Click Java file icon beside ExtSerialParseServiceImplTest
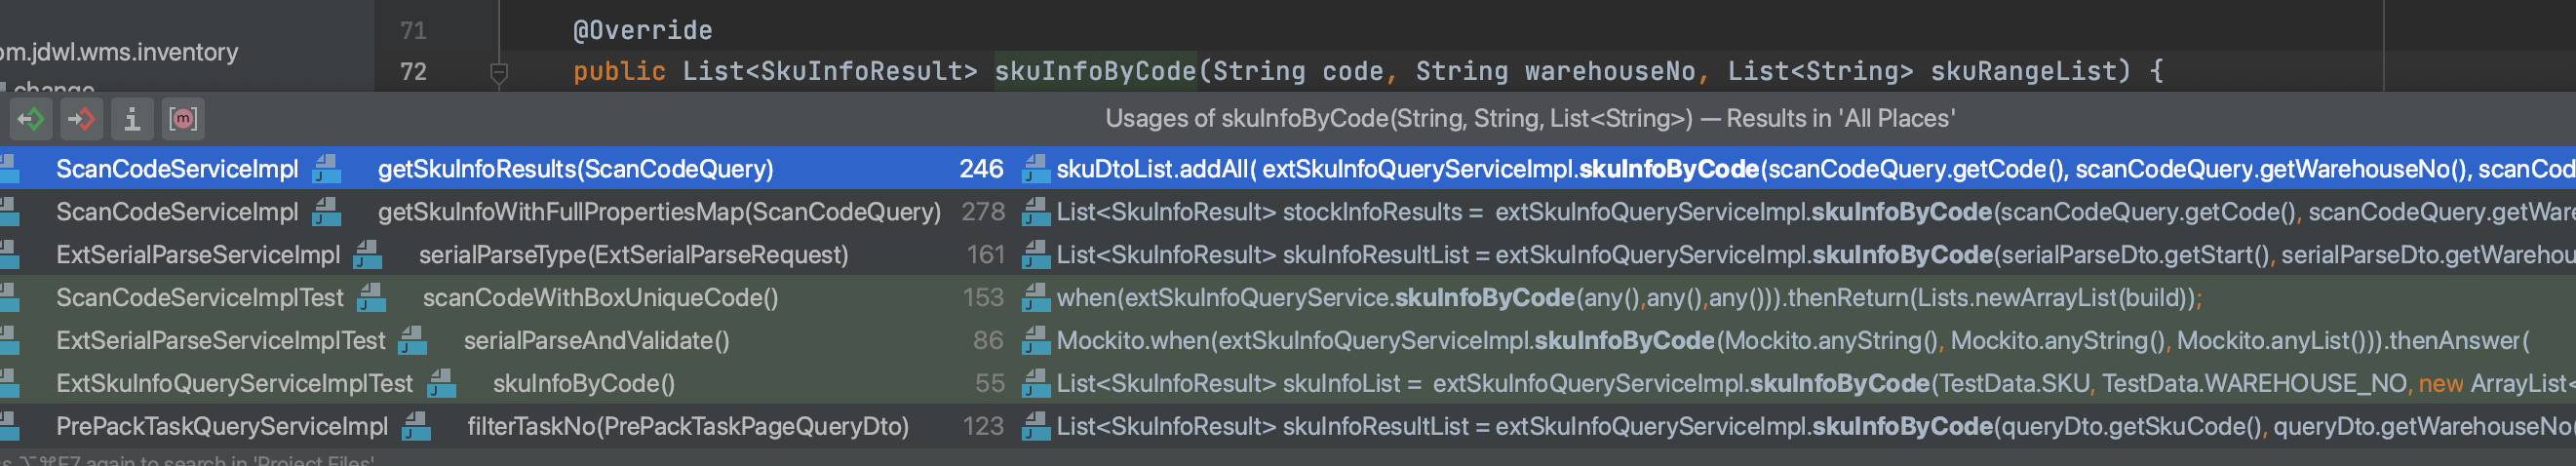2576x466 pixels. point(412,341)
